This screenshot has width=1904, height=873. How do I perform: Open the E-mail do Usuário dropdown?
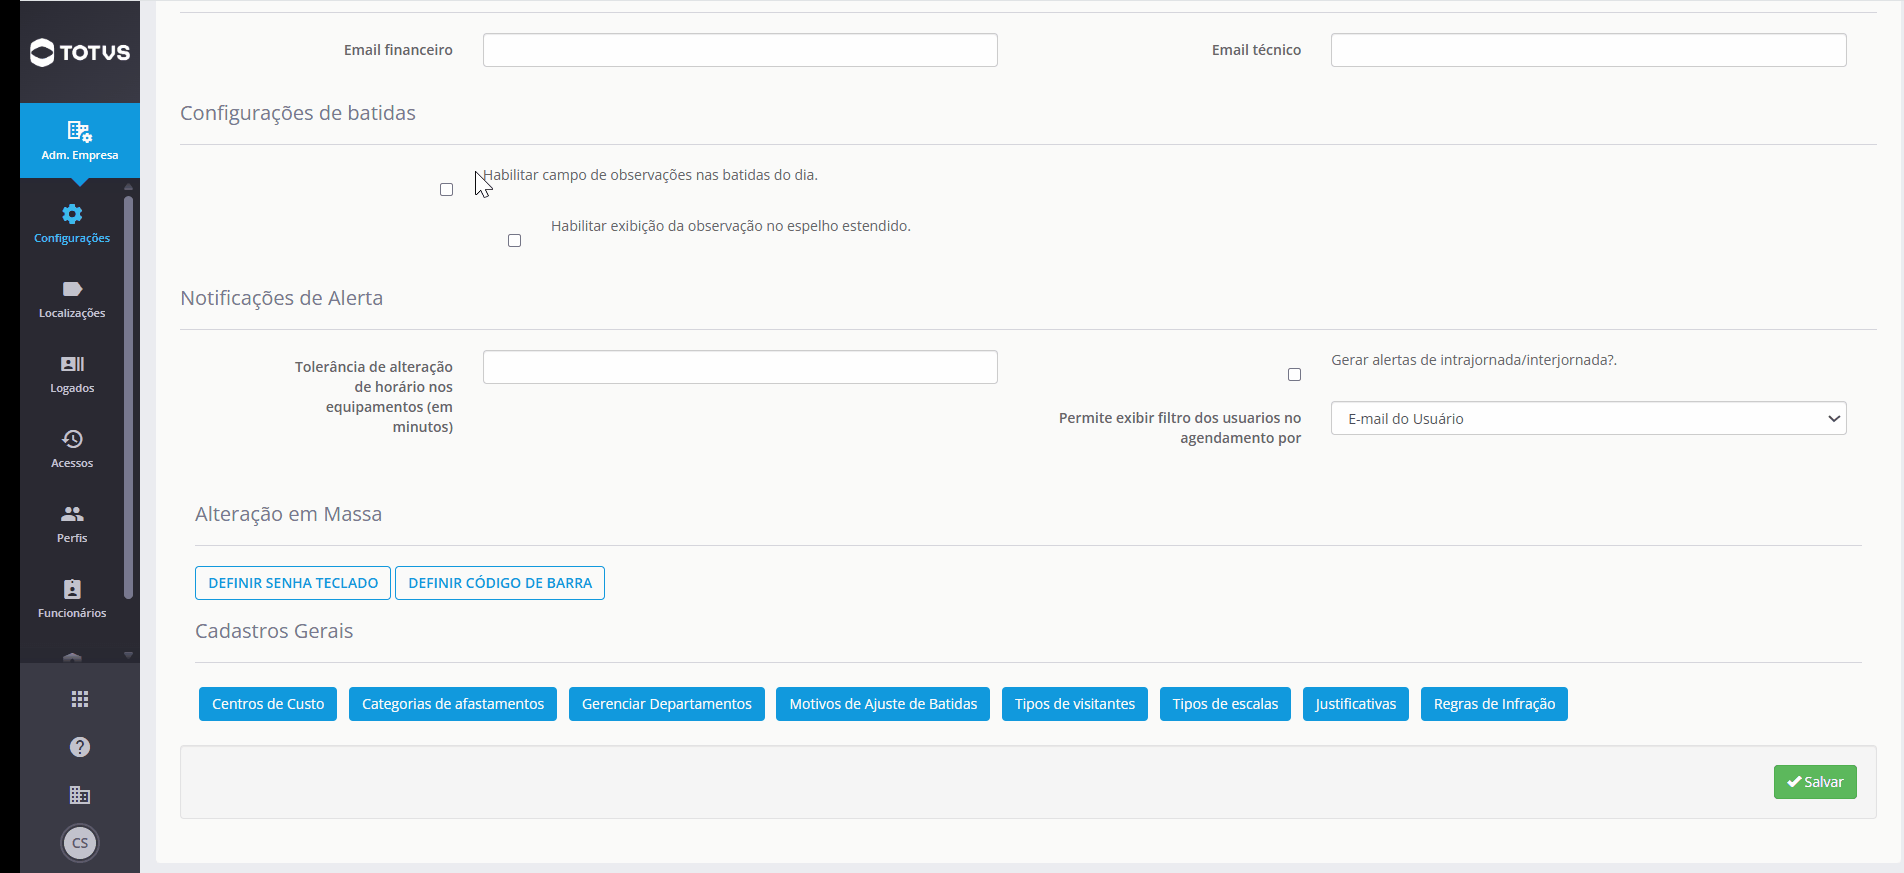[1588, 418]
